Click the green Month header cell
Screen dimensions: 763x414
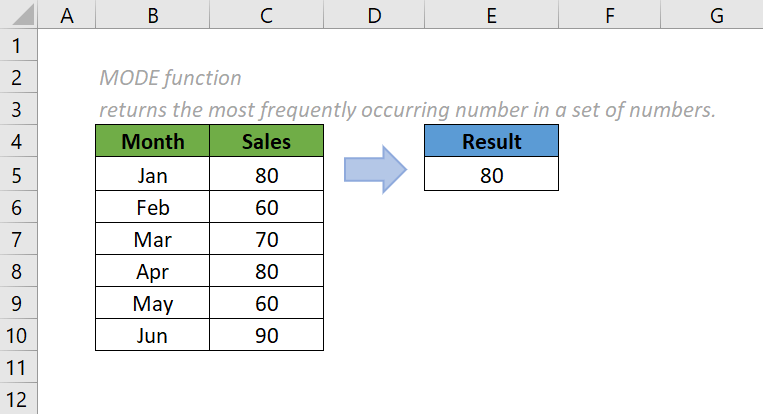click(x=152, y=142)
